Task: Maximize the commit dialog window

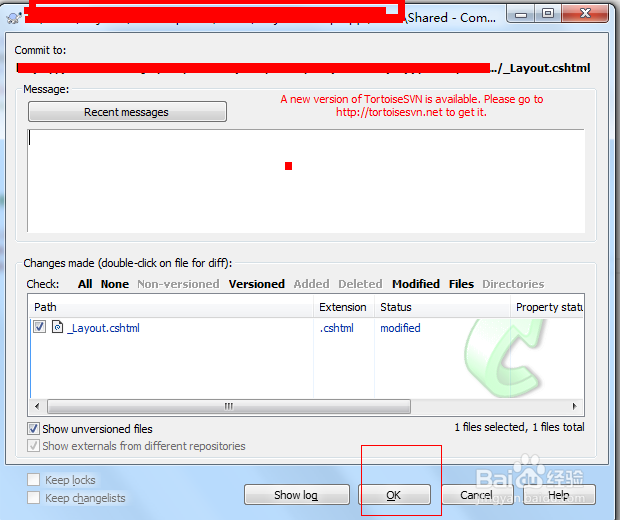Action: [548, 14]
